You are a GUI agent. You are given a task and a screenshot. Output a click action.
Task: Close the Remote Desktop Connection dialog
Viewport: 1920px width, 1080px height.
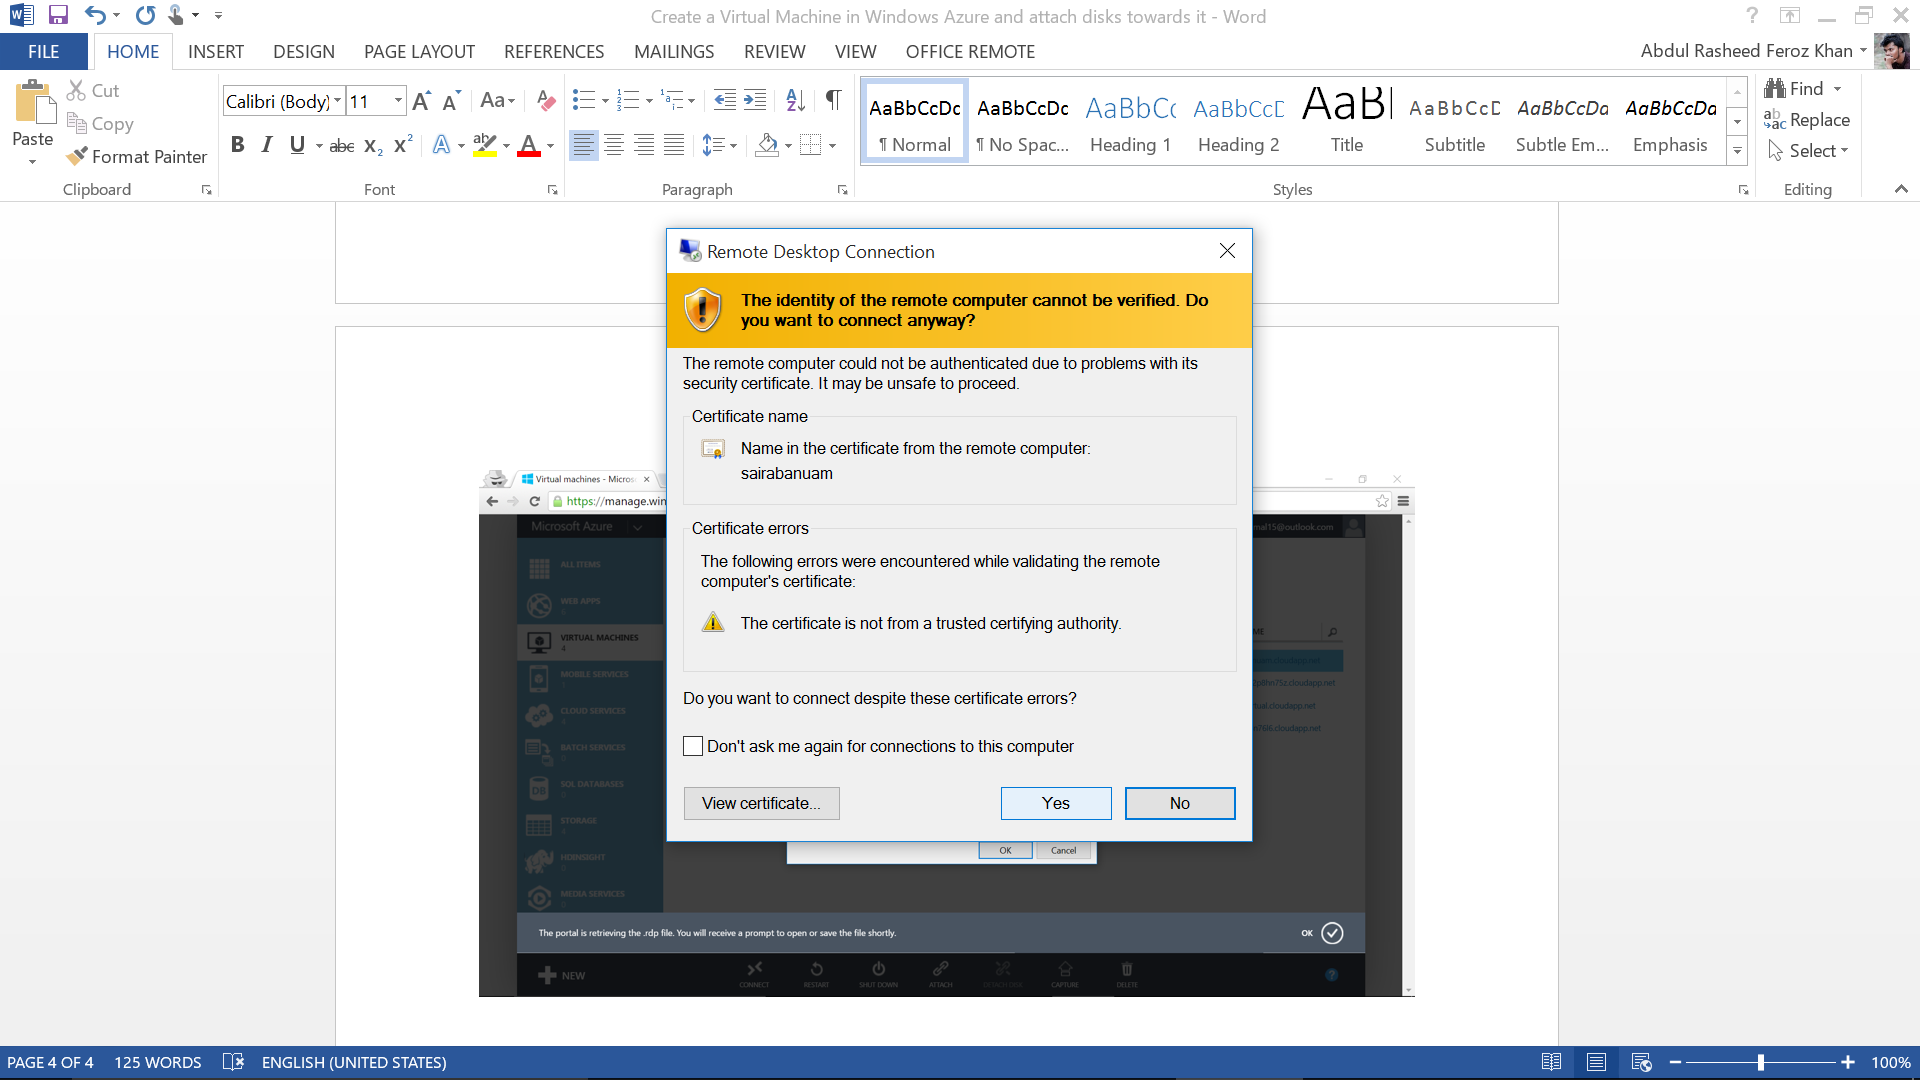[1227, 251]
